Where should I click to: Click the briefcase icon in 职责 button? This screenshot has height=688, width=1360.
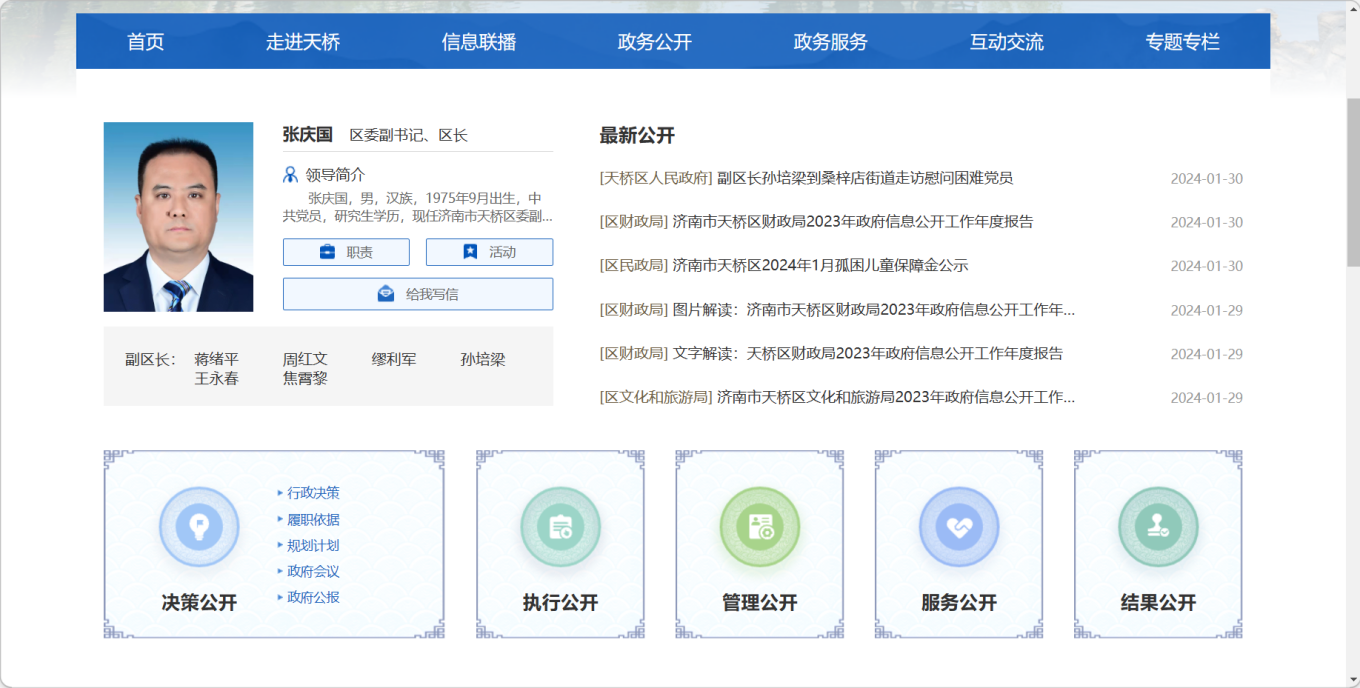328,252
